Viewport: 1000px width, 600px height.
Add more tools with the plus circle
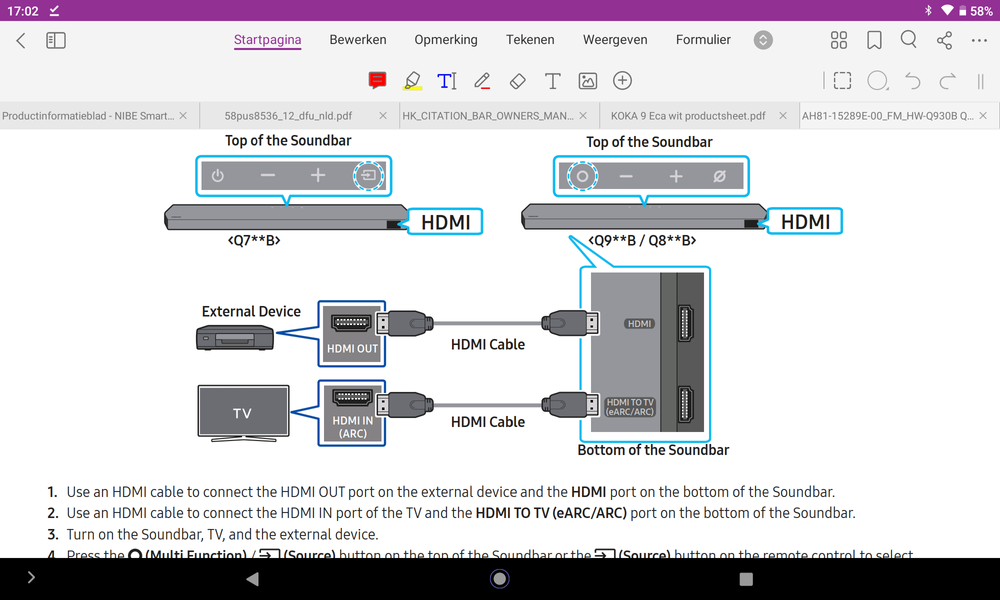pos(622,80)
